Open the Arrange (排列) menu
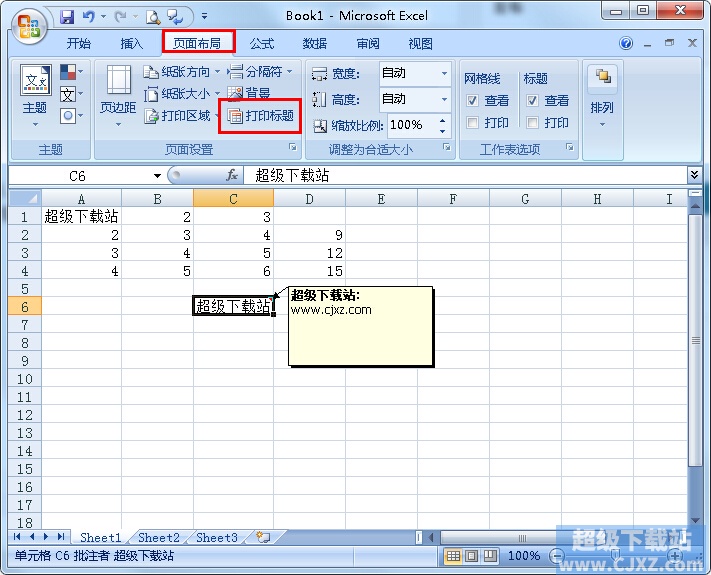The image size is (711, 575). 602,96
